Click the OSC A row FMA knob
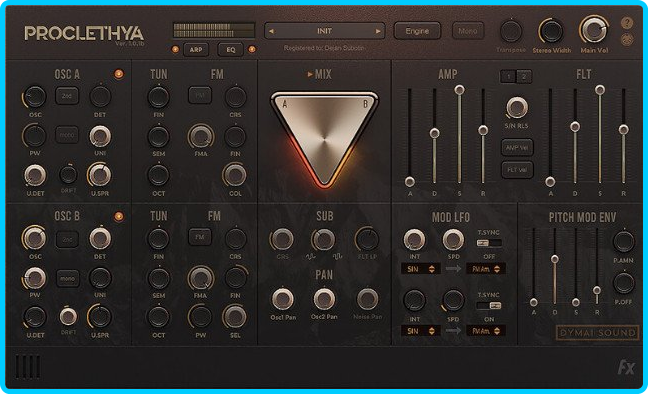Image resolution: width=648 pixels, height=394 pixels. point(201,136)
